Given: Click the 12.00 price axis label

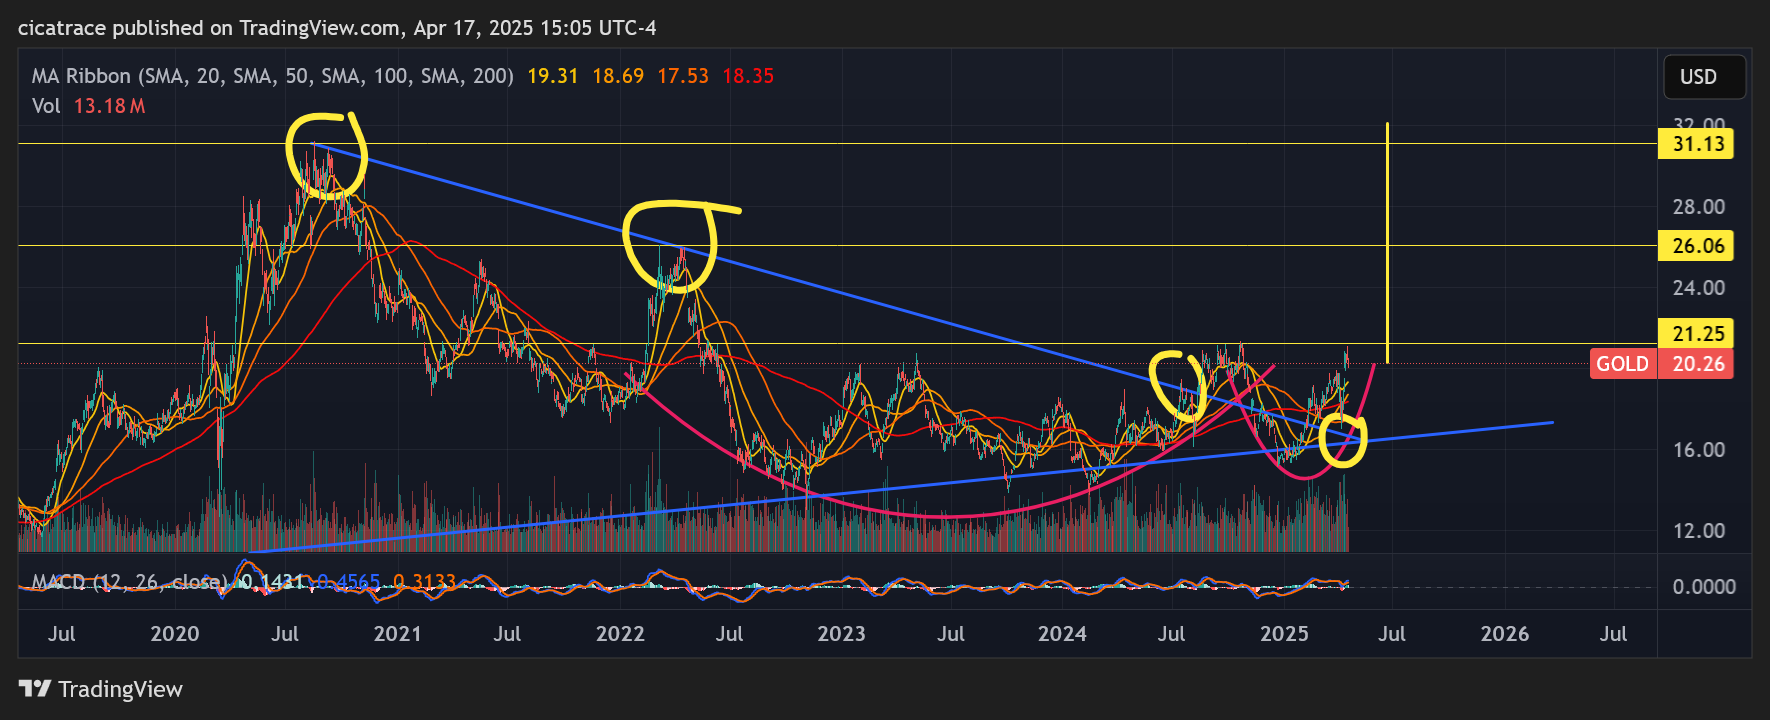Looking at the screenshot, I should (1699, 531).
